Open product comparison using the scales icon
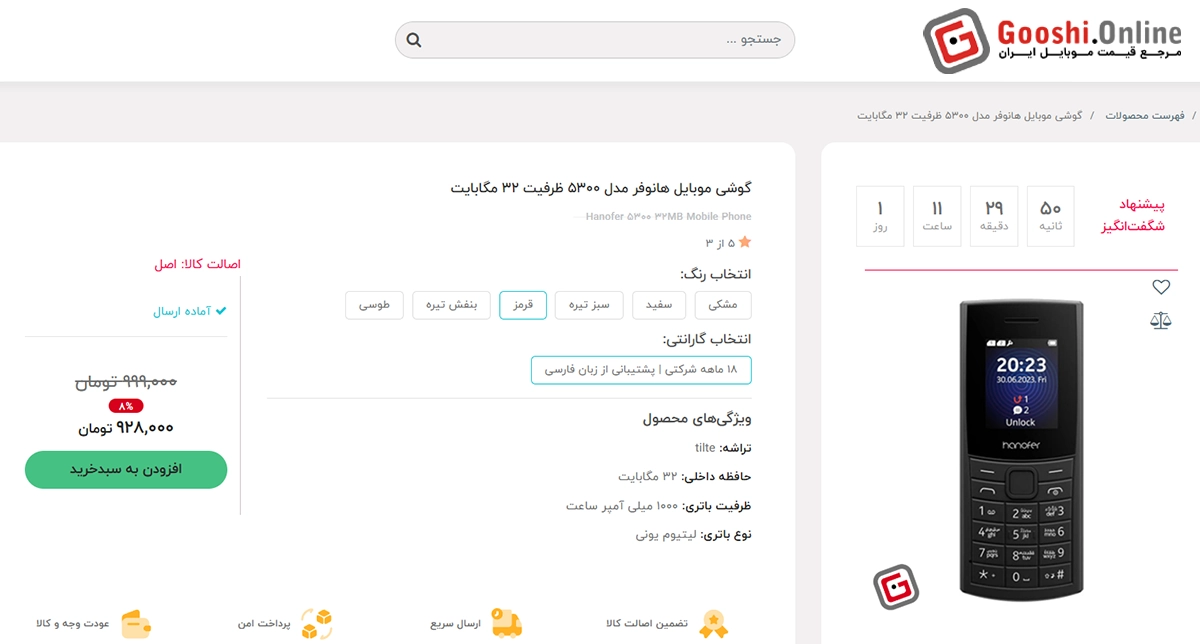This screenshot has height=644, width=1200. point(1161,319)
